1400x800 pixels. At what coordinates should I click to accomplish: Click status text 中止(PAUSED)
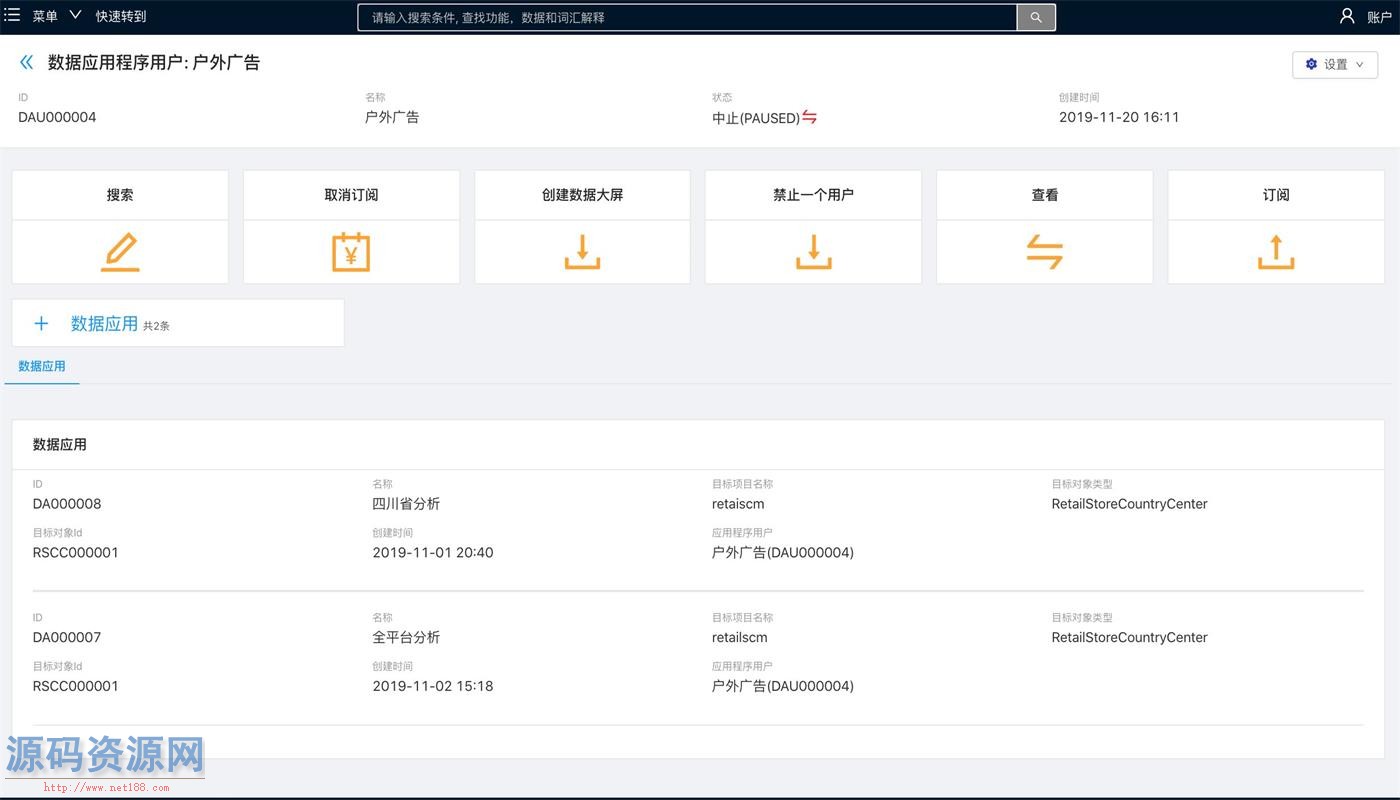pos(756,118)
